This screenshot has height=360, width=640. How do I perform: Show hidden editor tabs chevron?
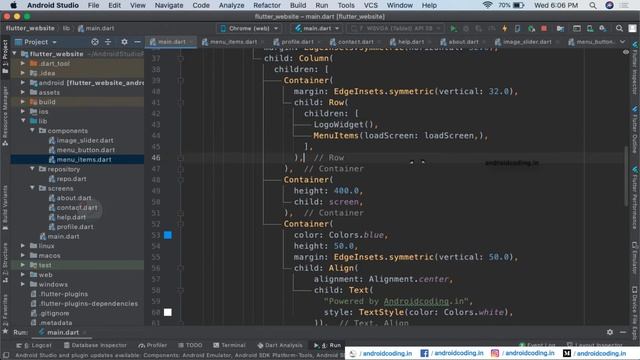tap(622, 42)
